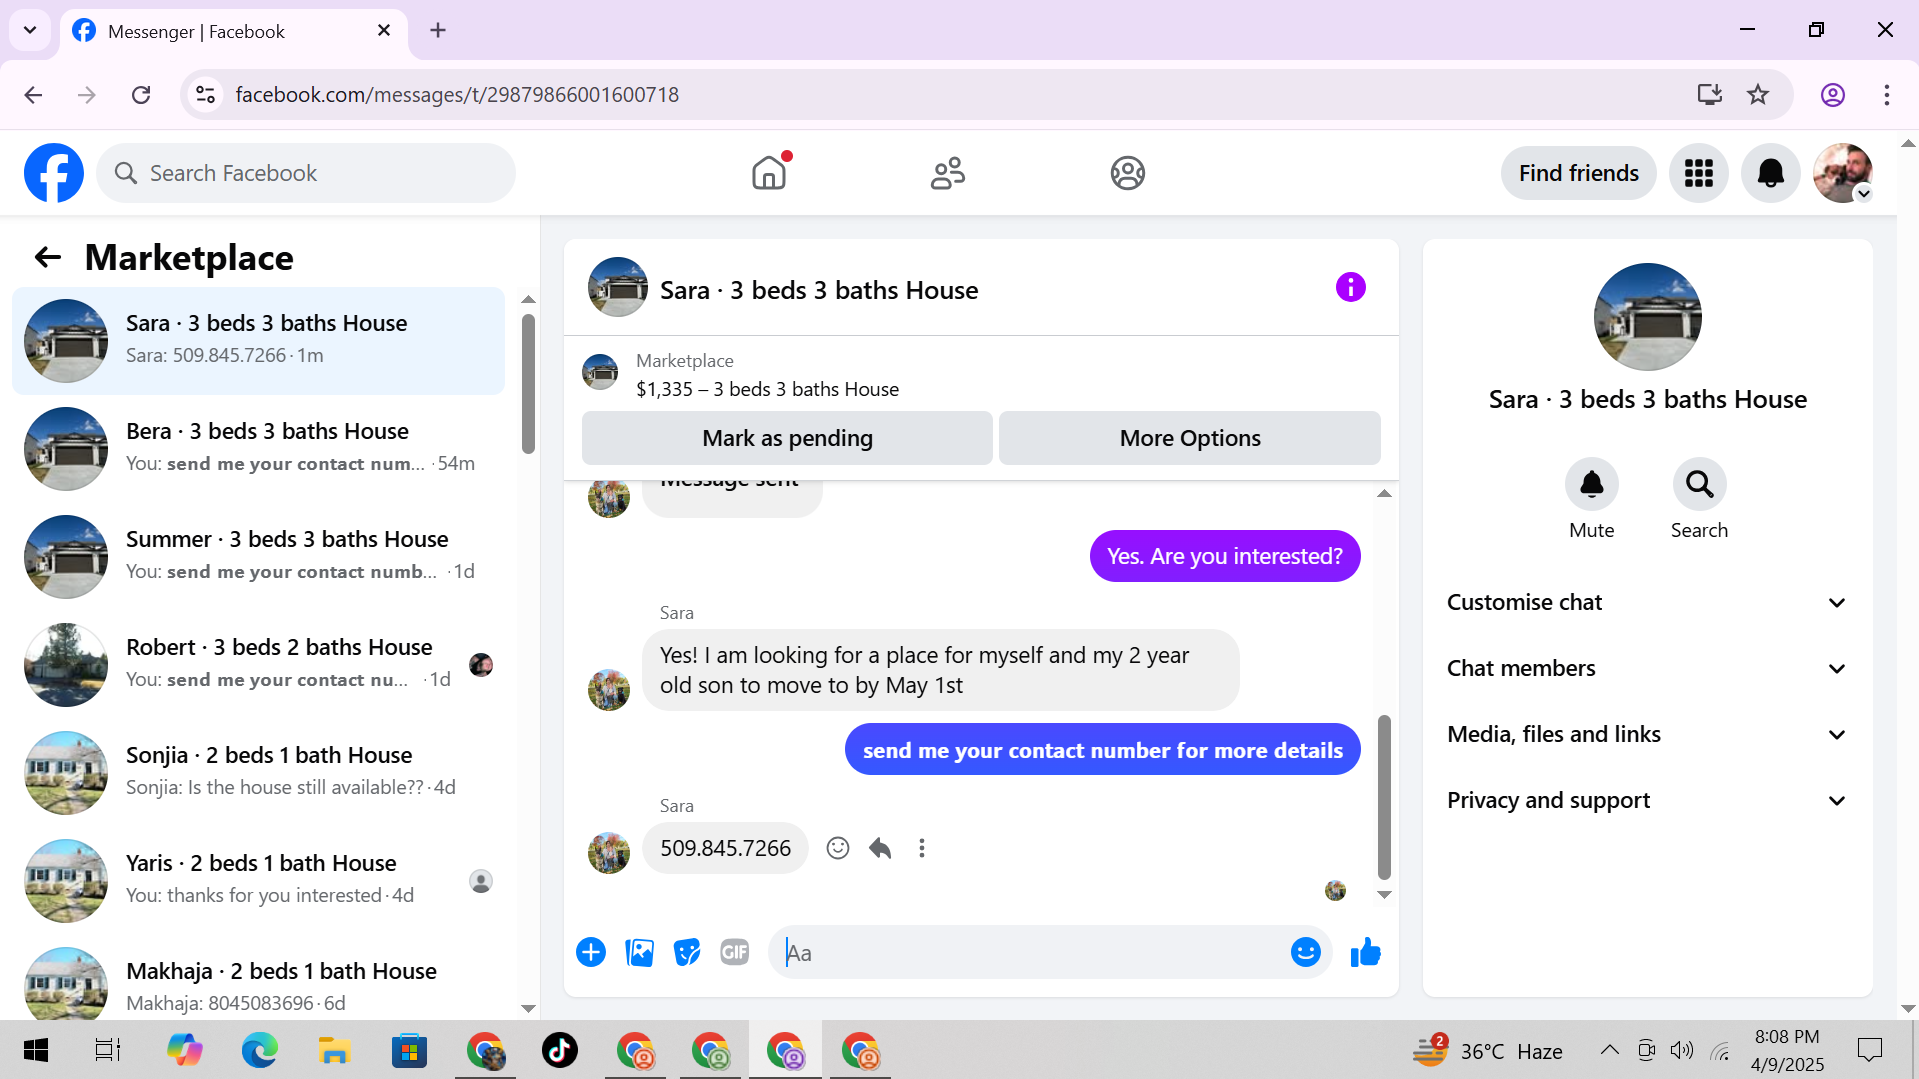The width and height of the screenshot is (1919, 1079).
Task: Reload the page in Chrome
Action: pyautogui.click(x=141, y=95)
